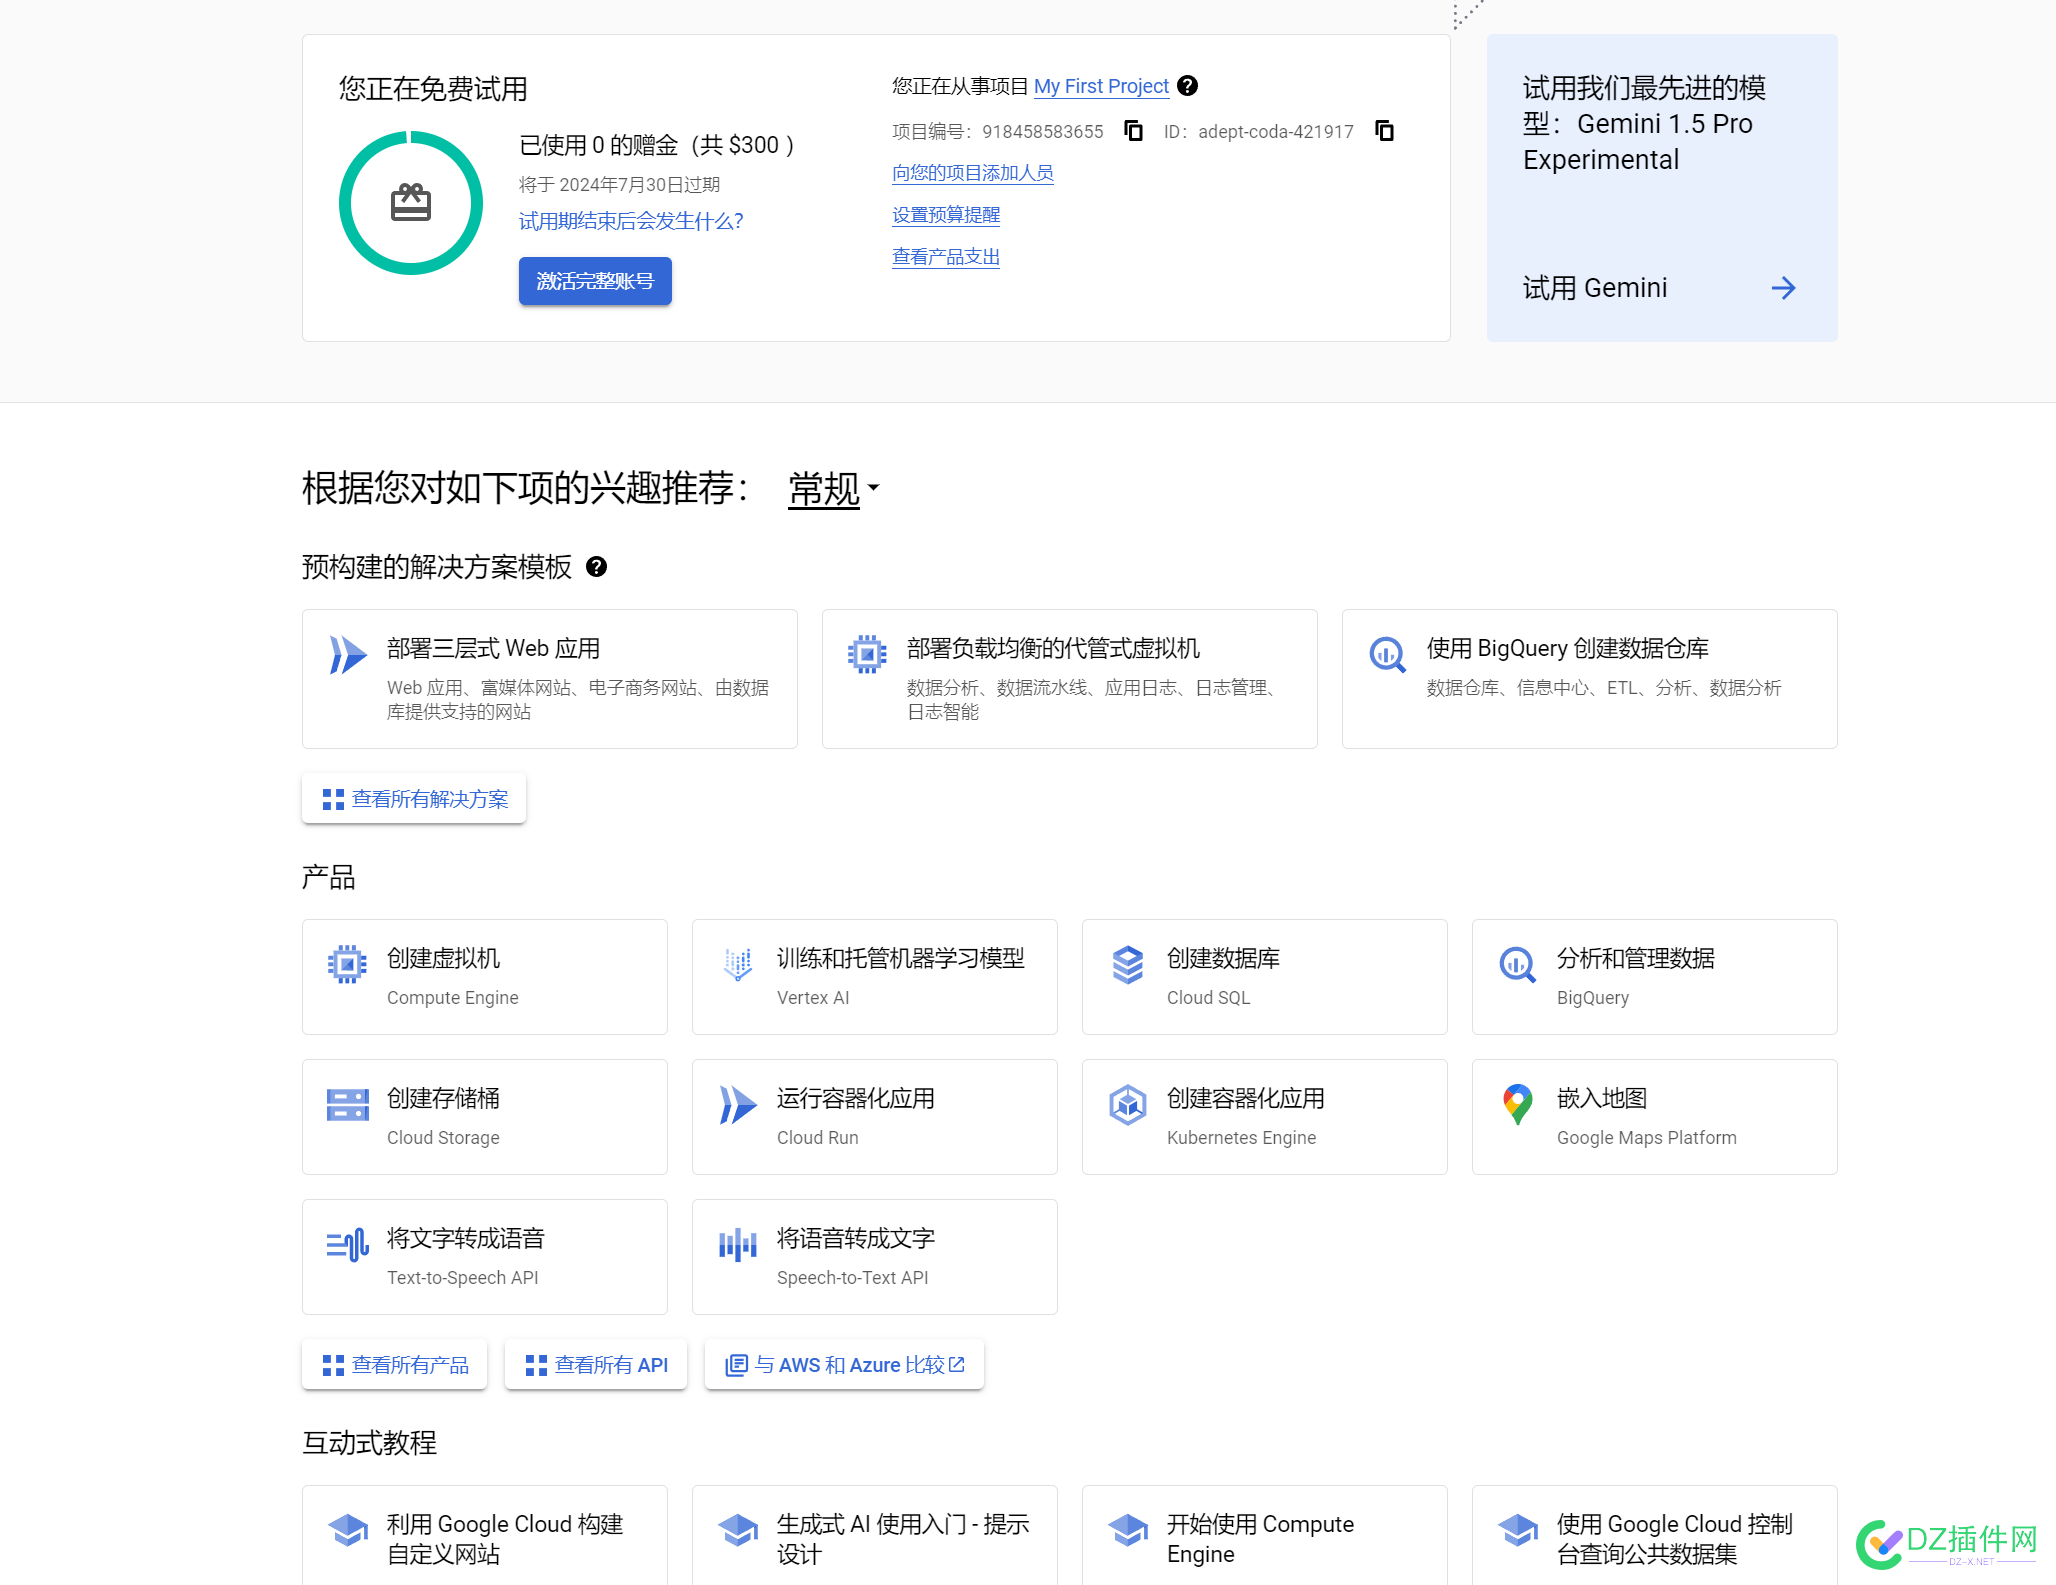Click BigQuery icon on 创建数据仓库 card
The height and width of the screenshot is (1585, 2056).
pos(1387,655)
